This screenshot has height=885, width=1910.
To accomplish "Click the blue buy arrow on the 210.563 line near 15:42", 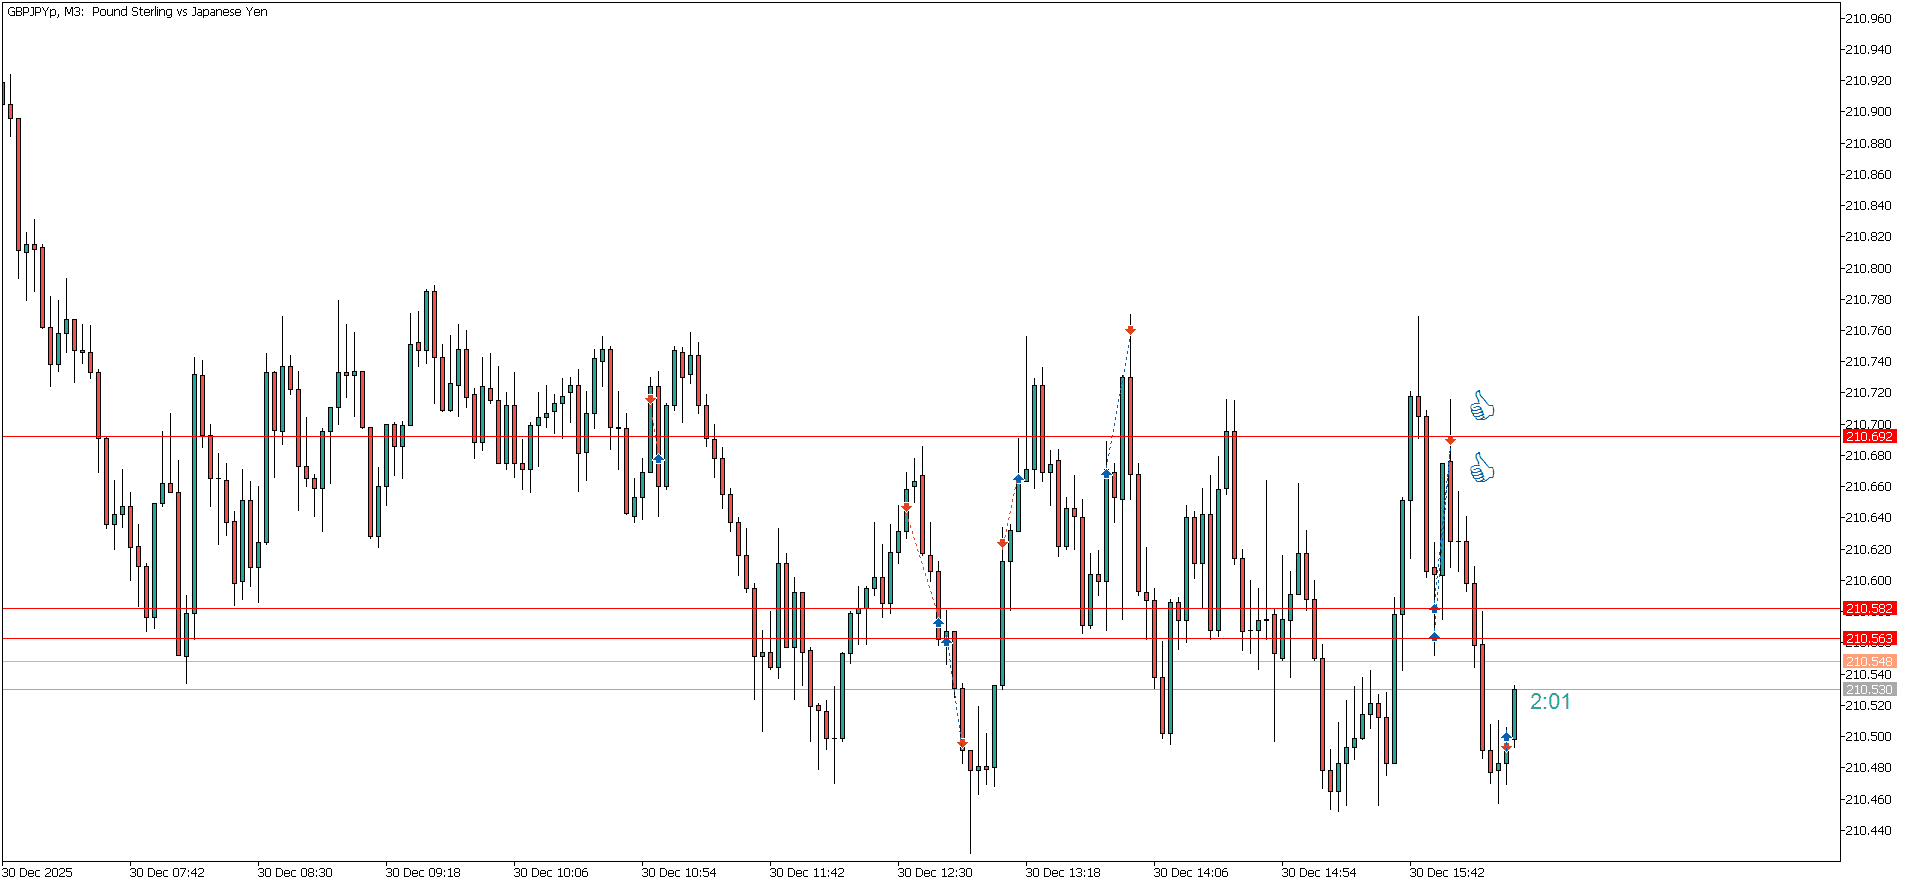I will pos(1434,636).
